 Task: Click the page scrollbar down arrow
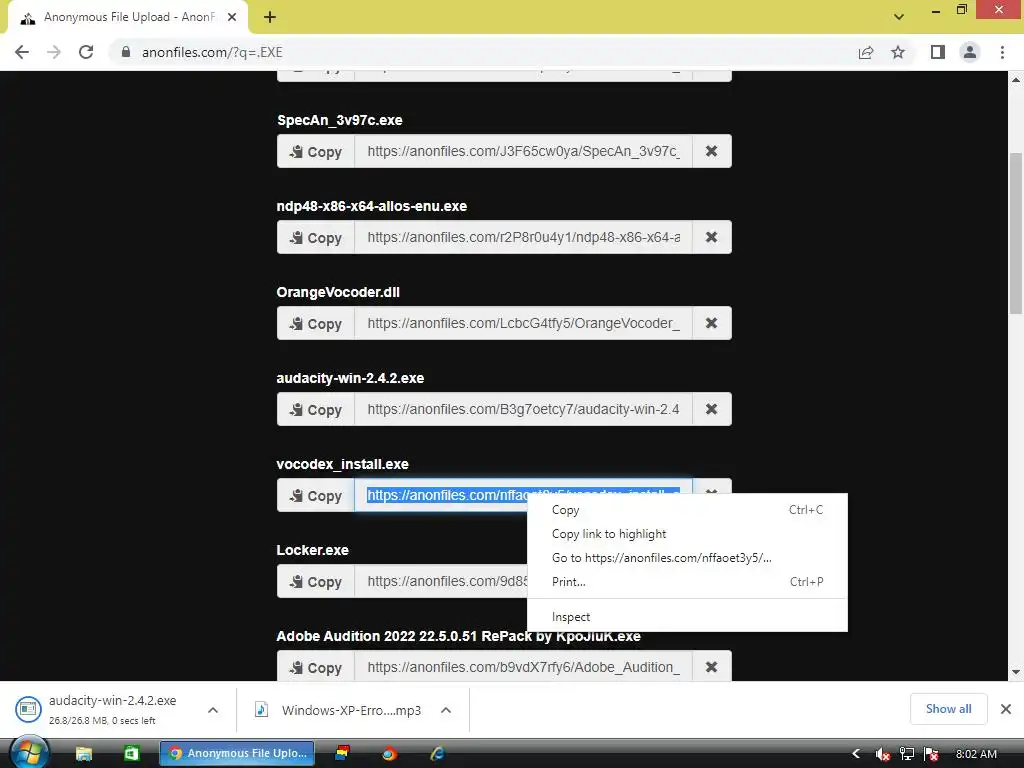pyautogui.click(x=1016, y=672)
